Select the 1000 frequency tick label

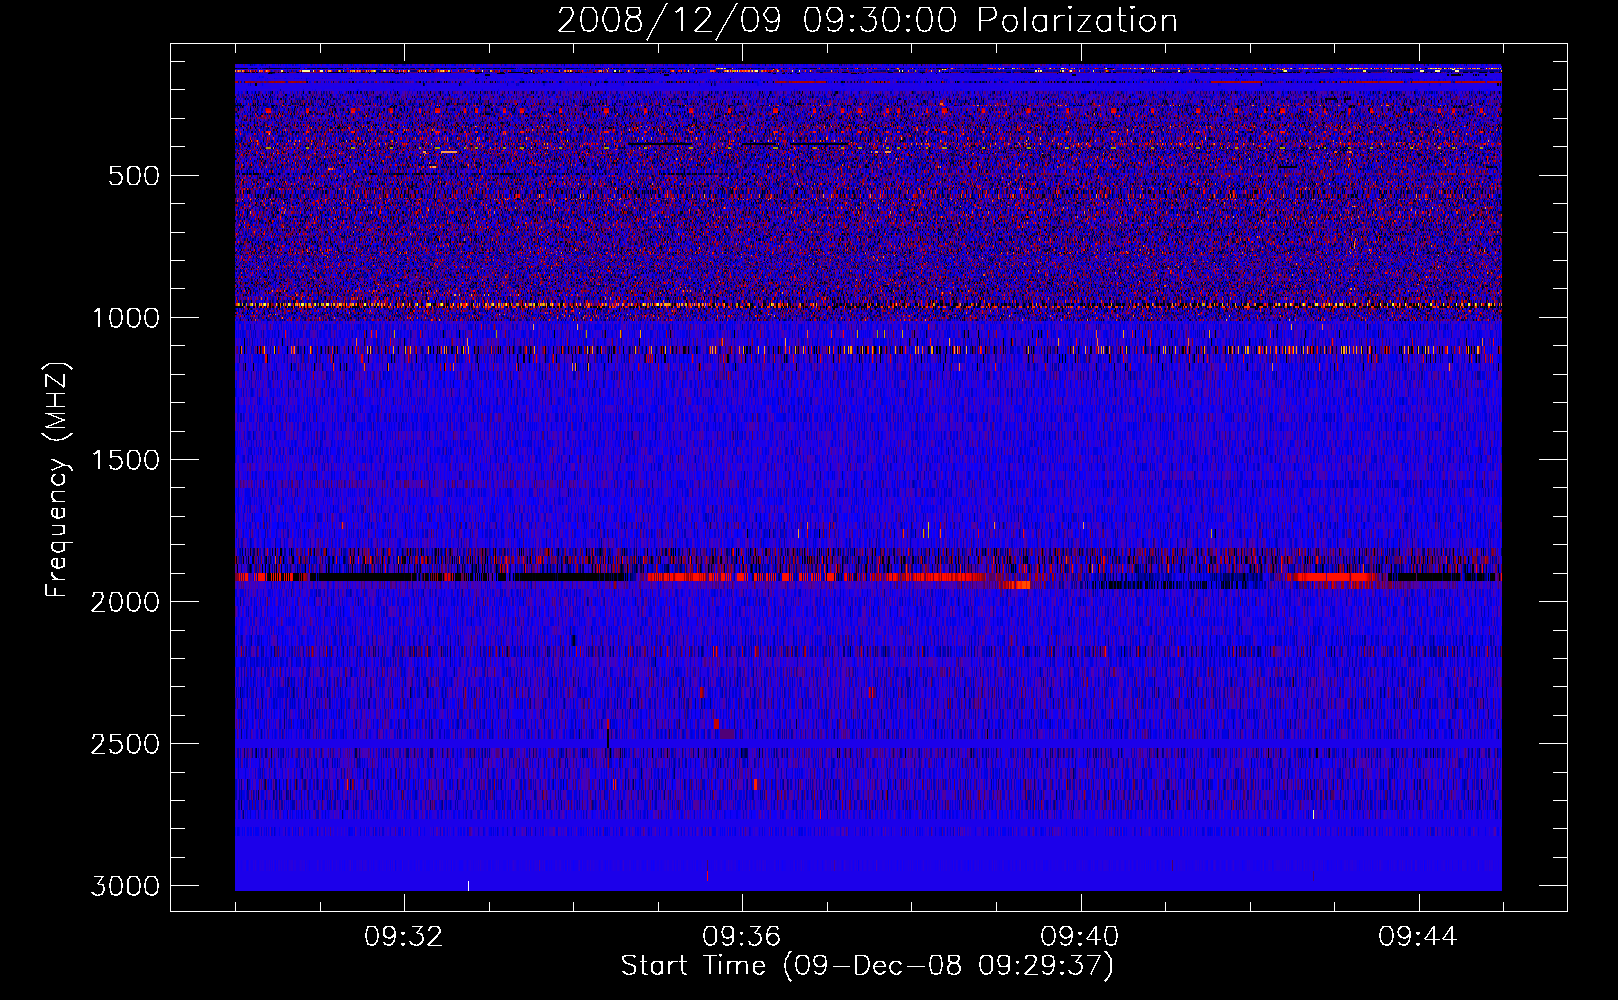coord(125,318)
